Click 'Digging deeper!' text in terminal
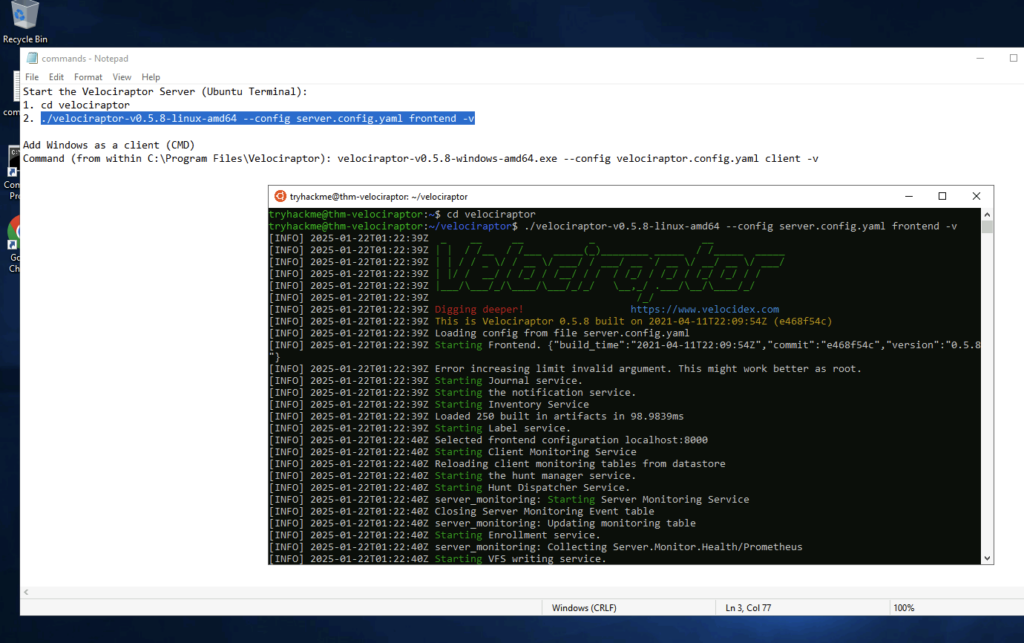 [x=479, y=309]
